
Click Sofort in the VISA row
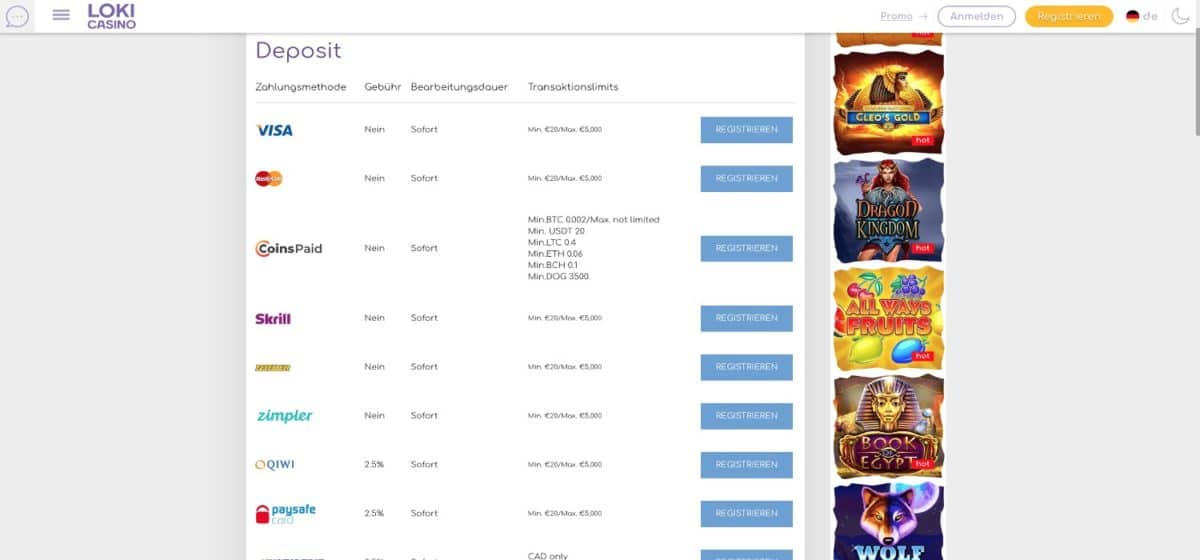click(x=424, y=130)
